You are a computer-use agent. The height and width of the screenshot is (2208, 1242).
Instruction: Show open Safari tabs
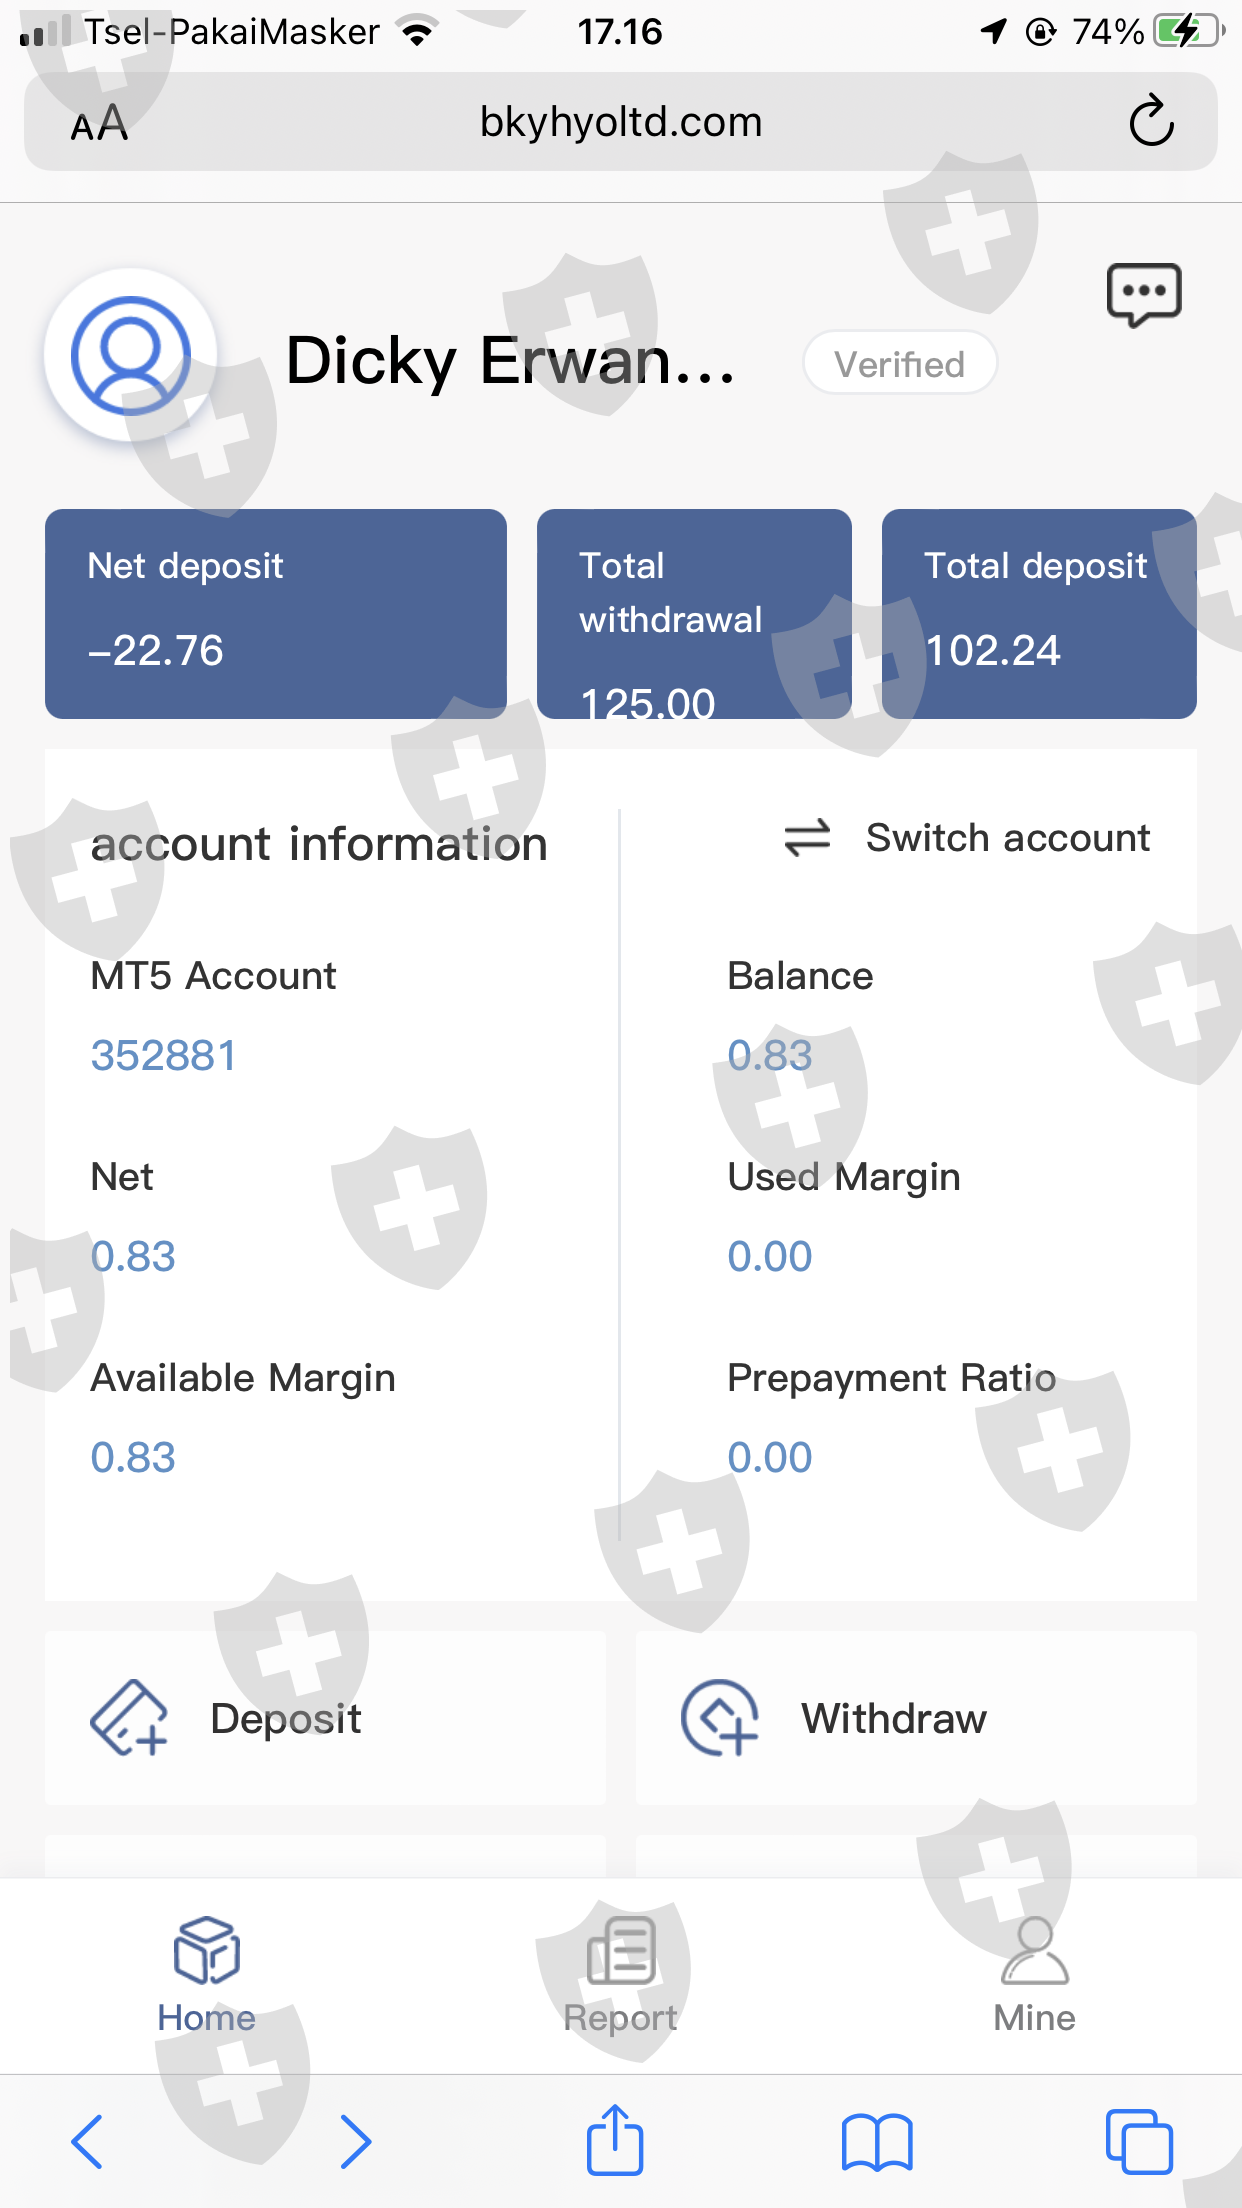point(1139,2142)
